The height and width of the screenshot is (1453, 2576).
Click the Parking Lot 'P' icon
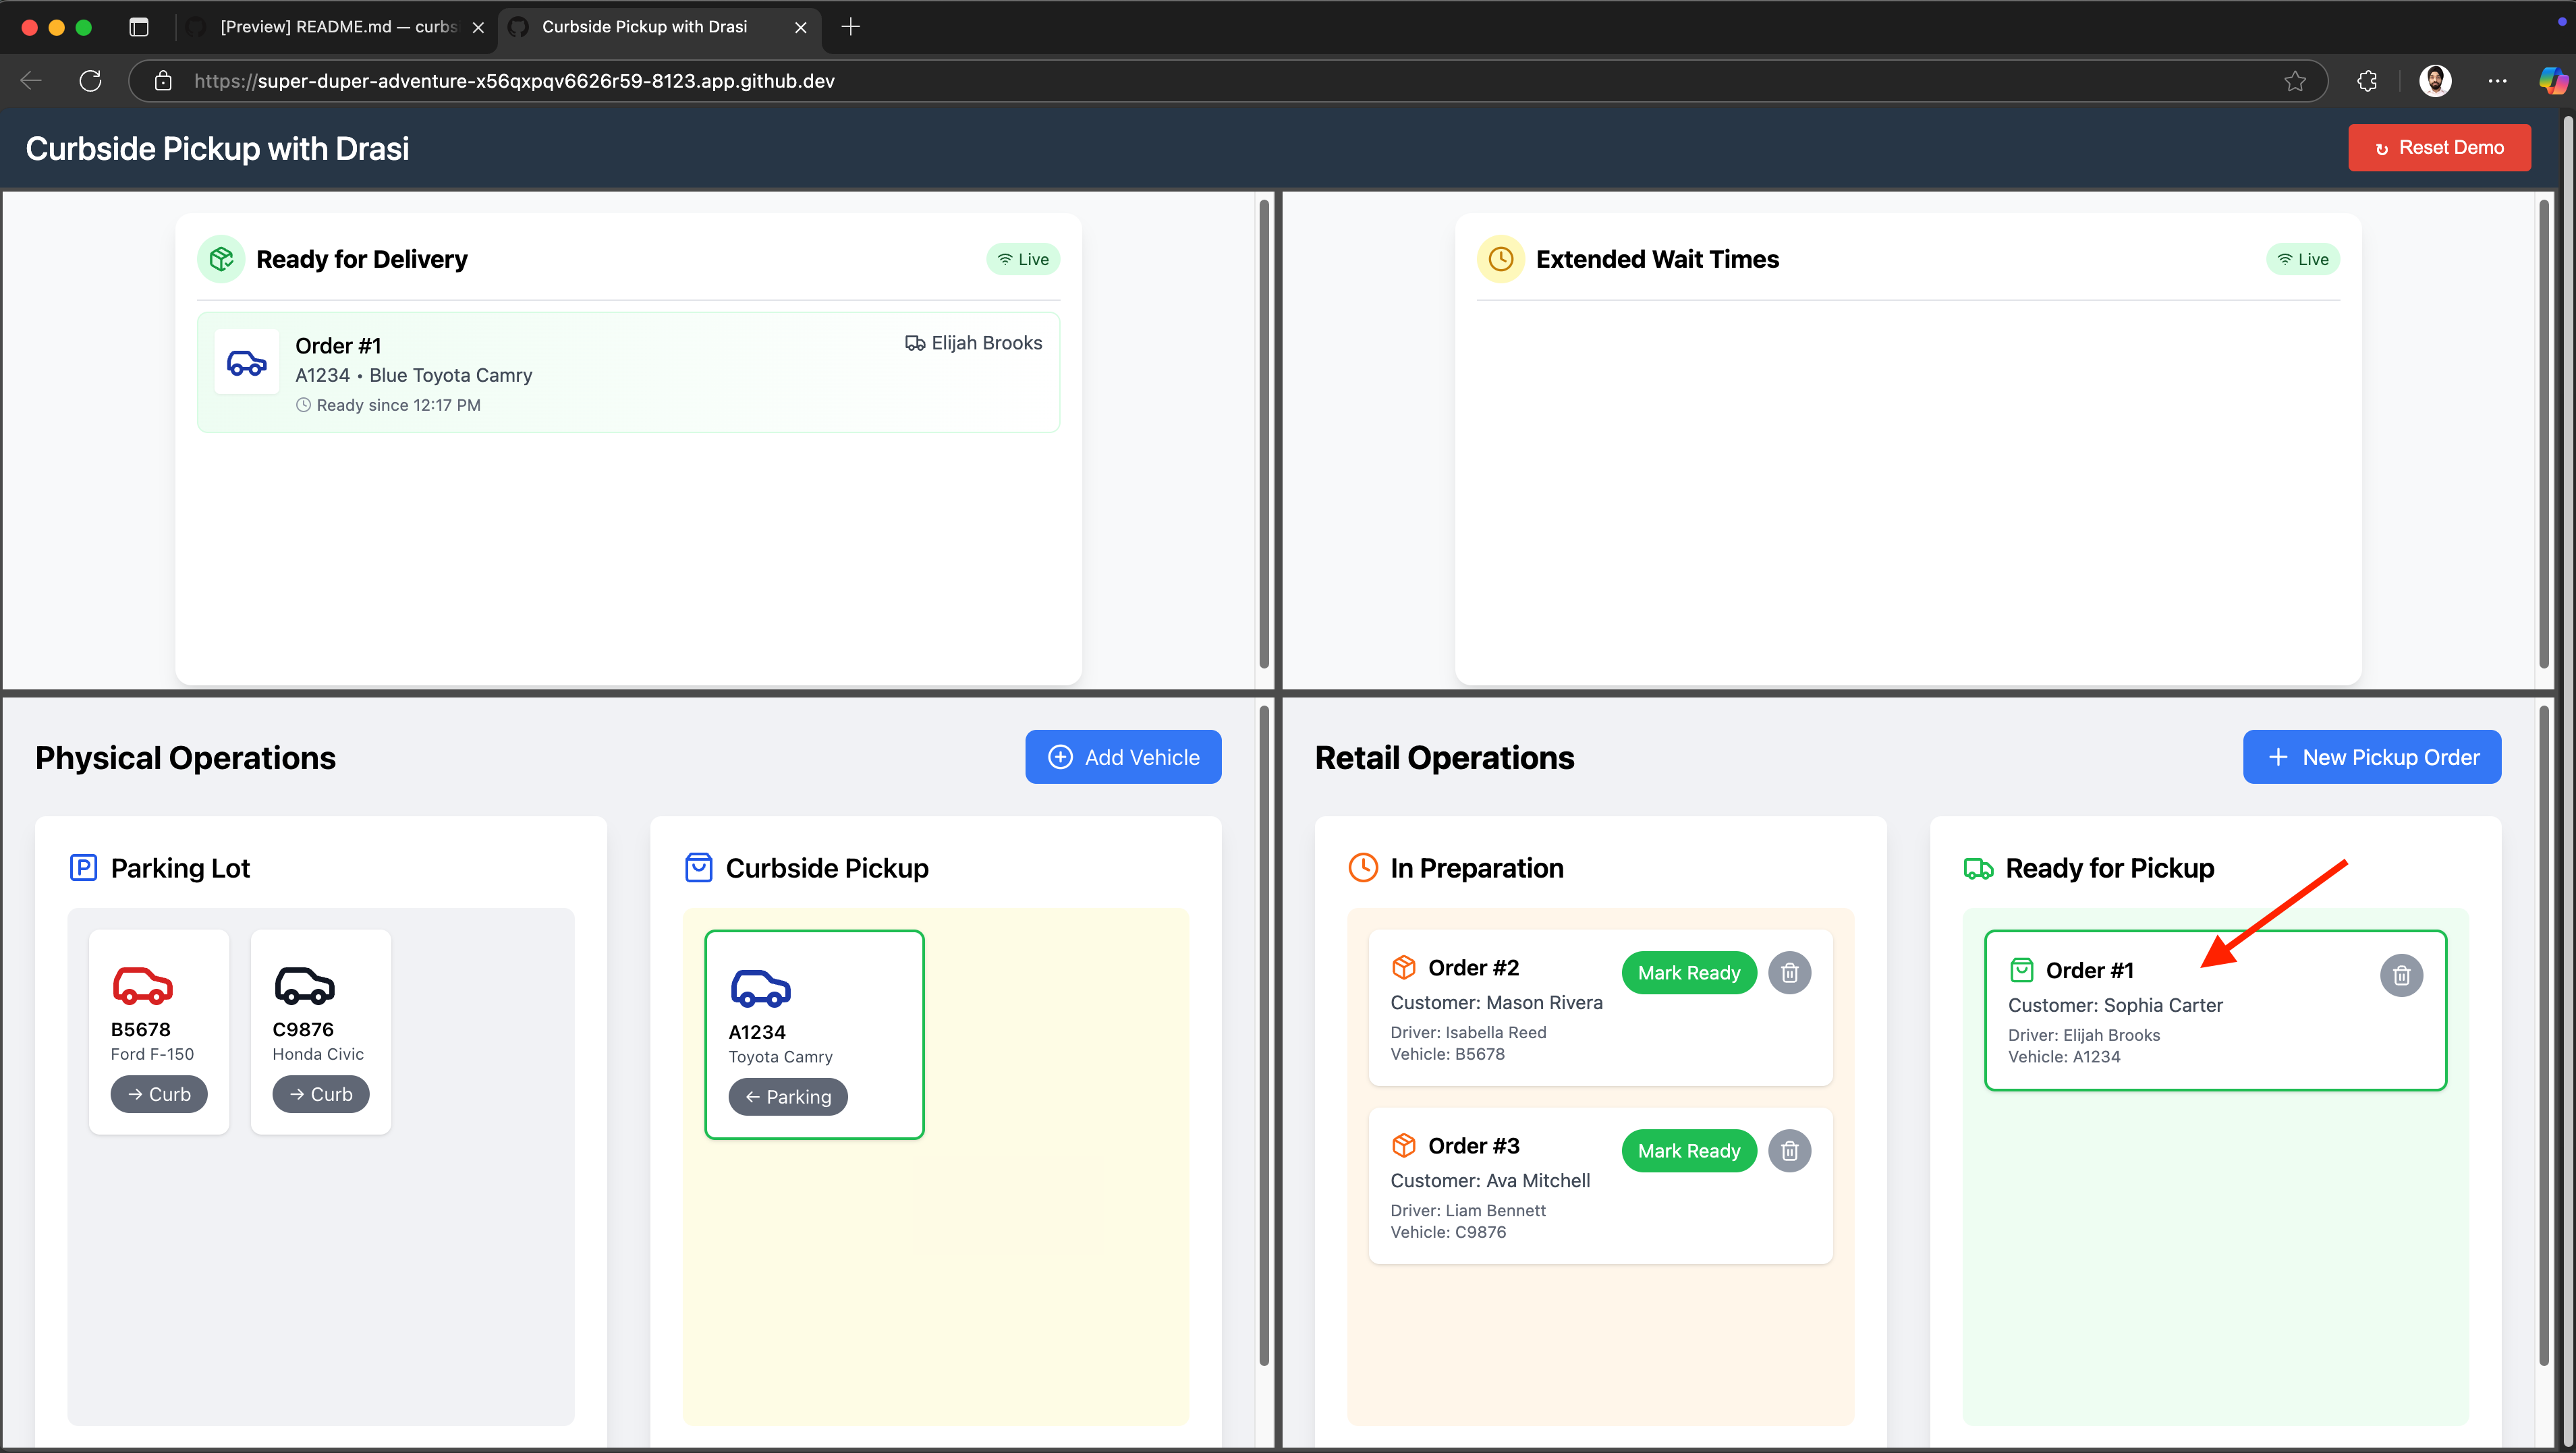(x=83, y=867)
